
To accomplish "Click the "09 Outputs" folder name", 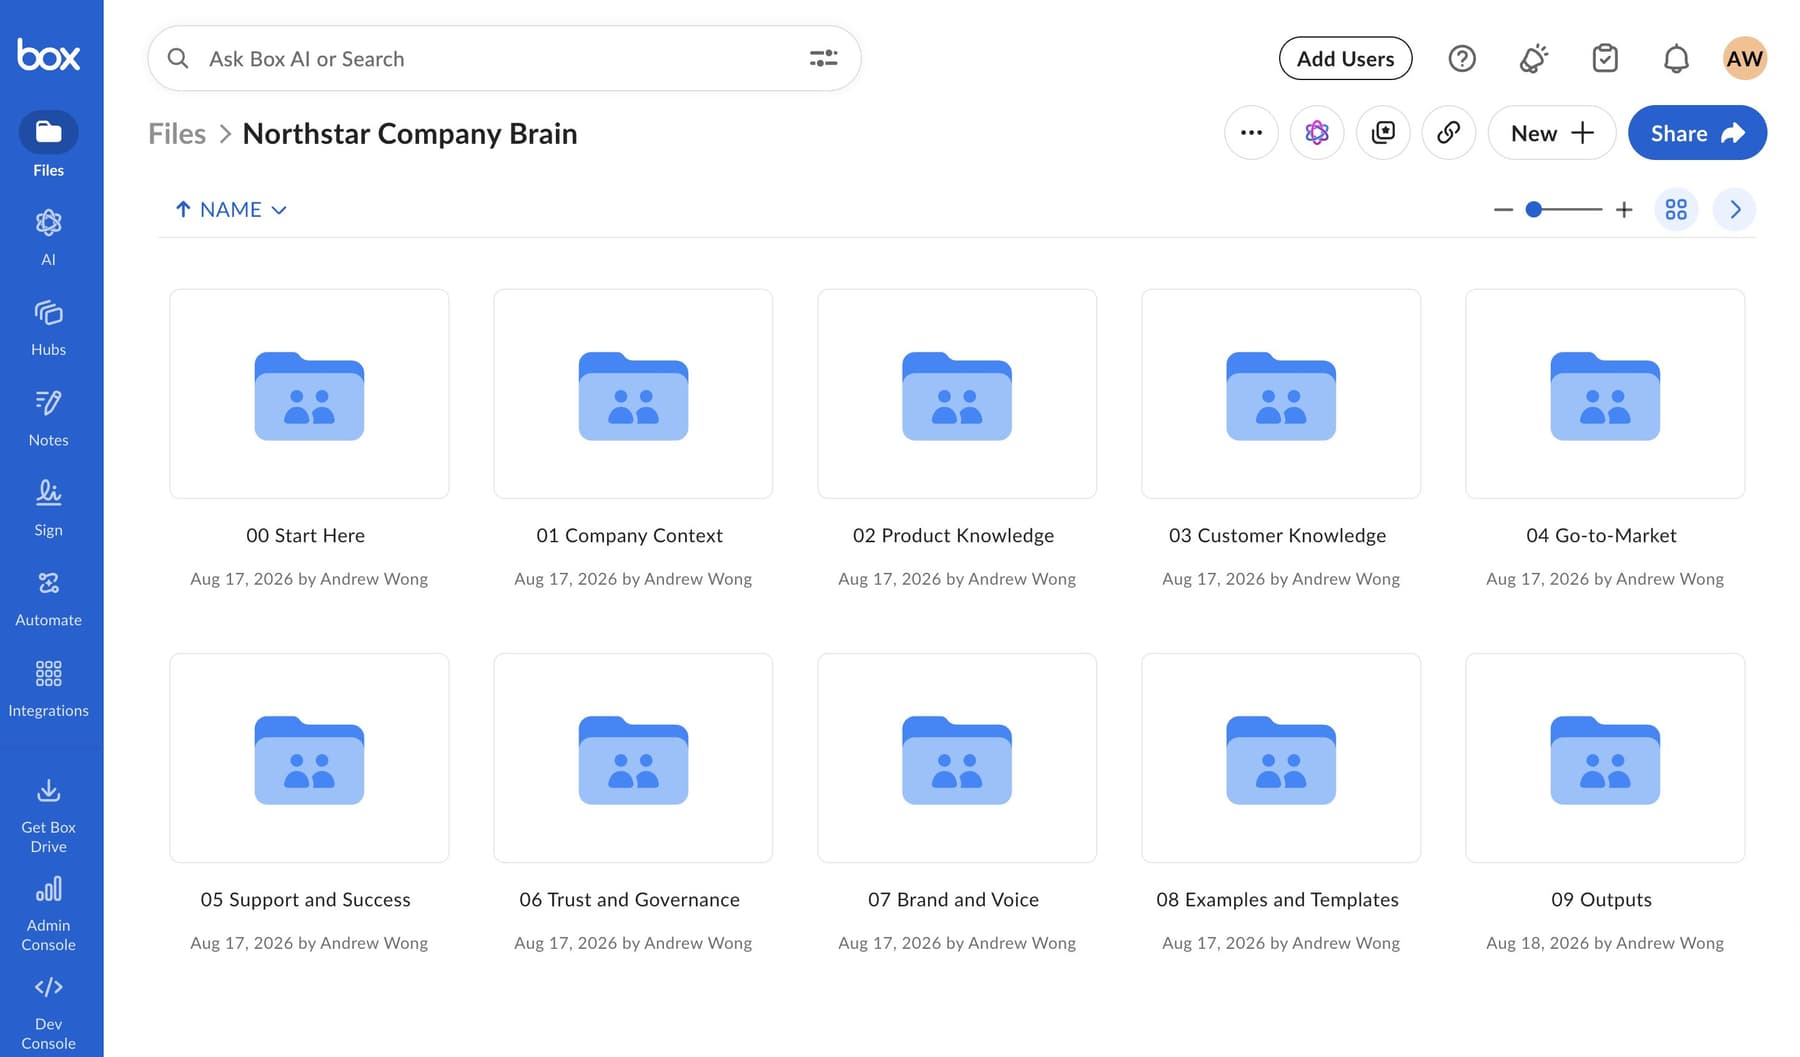I will coord(1602,899).
